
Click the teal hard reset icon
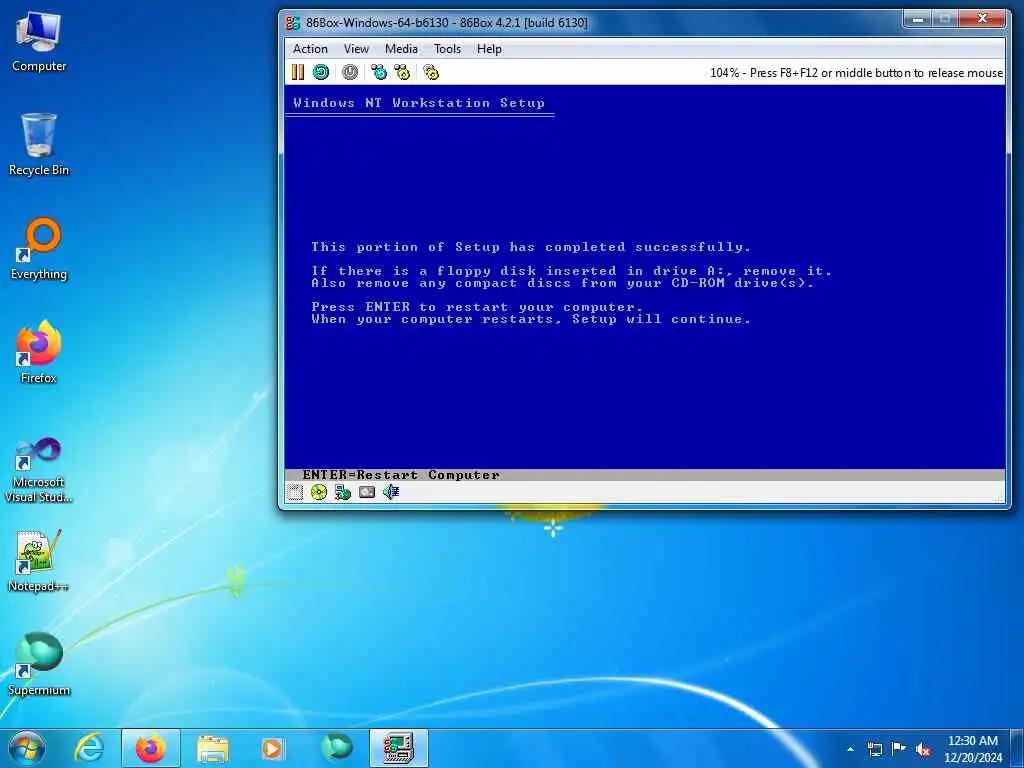click(321, 72)
